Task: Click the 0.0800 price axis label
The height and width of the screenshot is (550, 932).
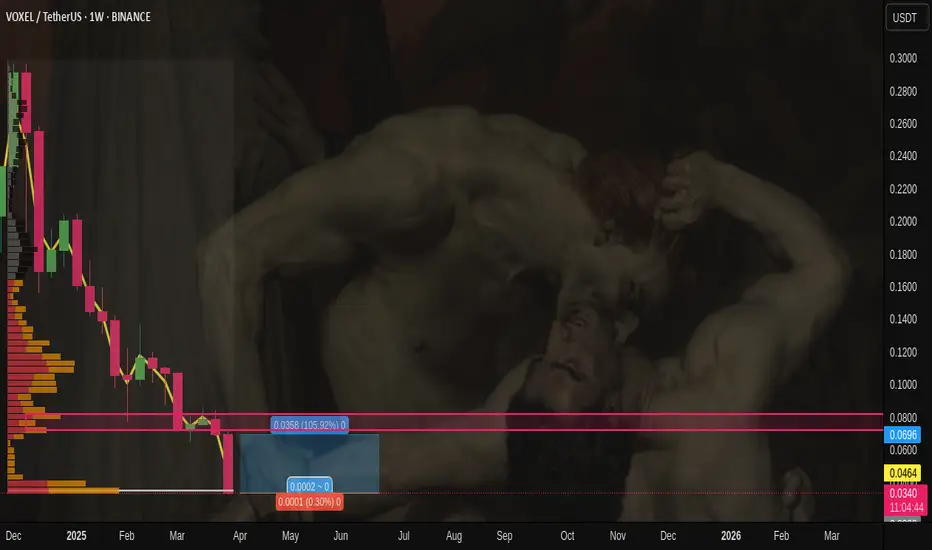Action: pos(903,417)
